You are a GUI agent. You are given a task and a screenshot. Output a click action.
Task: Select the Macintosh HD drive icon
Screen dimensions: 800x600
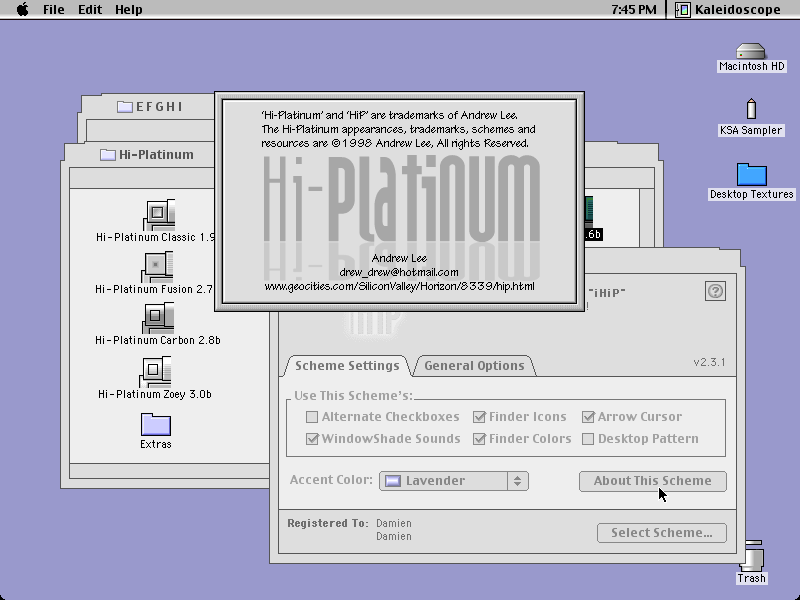751,51
